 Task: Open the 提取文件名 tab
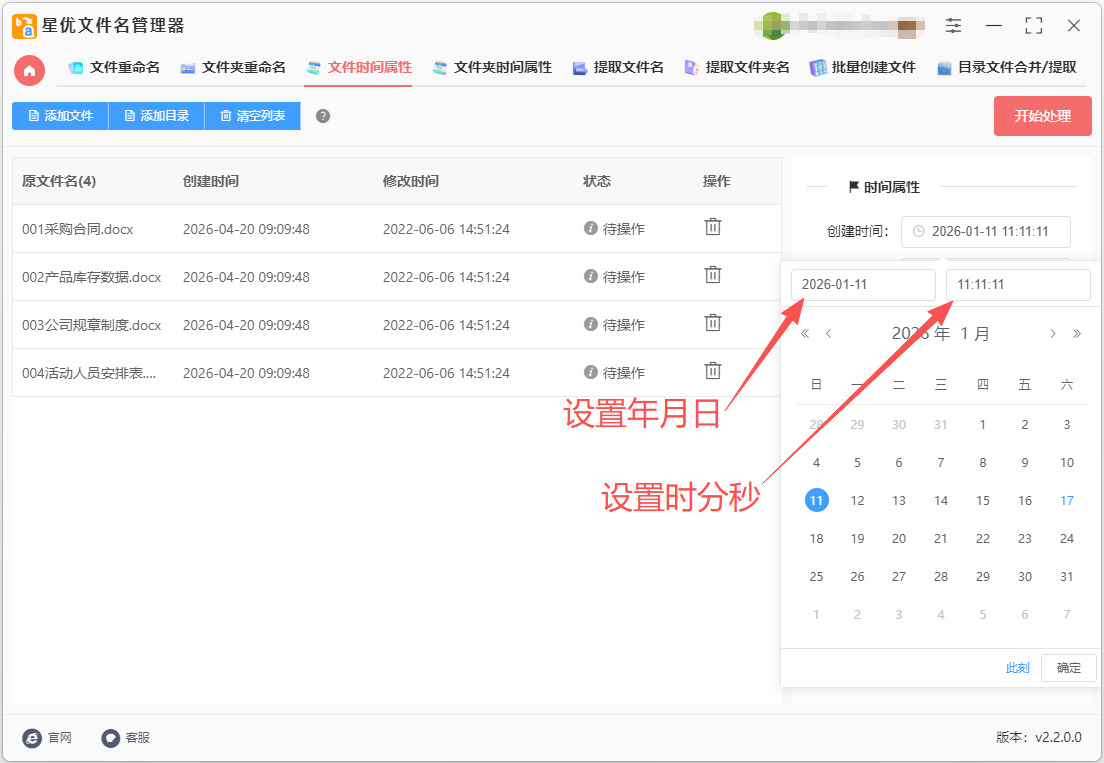617,68
